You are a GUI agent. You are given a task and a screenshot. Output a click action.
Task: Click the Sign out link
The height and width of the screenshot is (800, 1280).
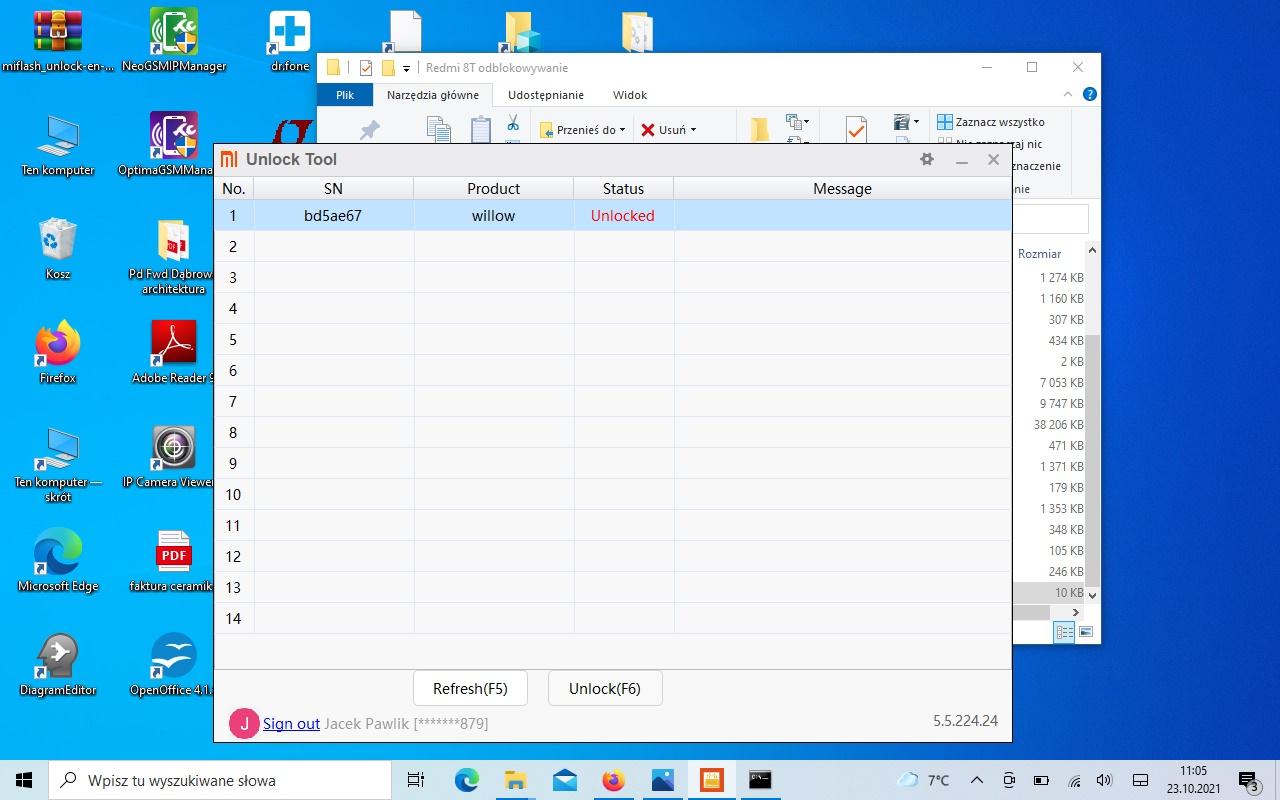coord(291,724)
